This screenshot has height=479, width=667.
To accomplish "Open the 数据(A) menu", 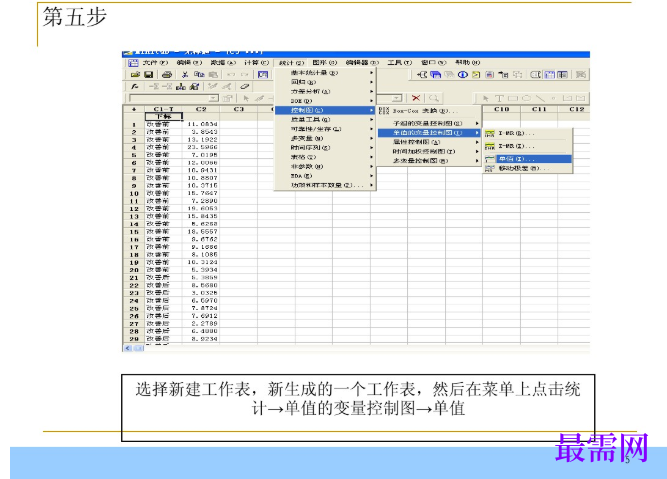I will 223,63.
